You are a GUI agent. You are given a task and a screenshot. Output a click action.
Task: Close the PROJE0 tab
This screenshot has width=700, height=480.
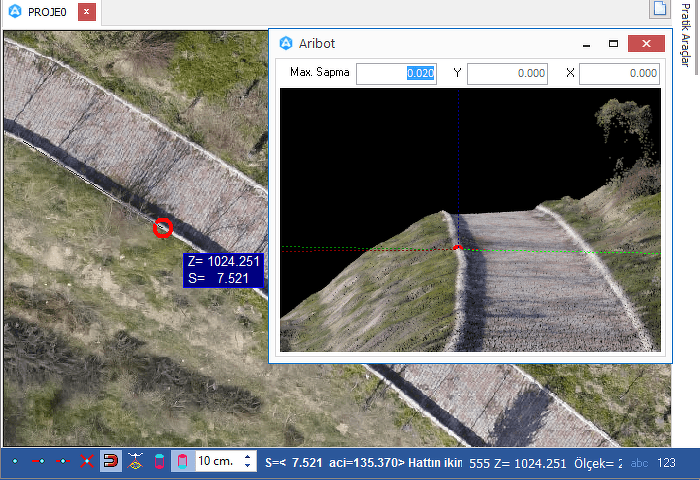(87, 13)
